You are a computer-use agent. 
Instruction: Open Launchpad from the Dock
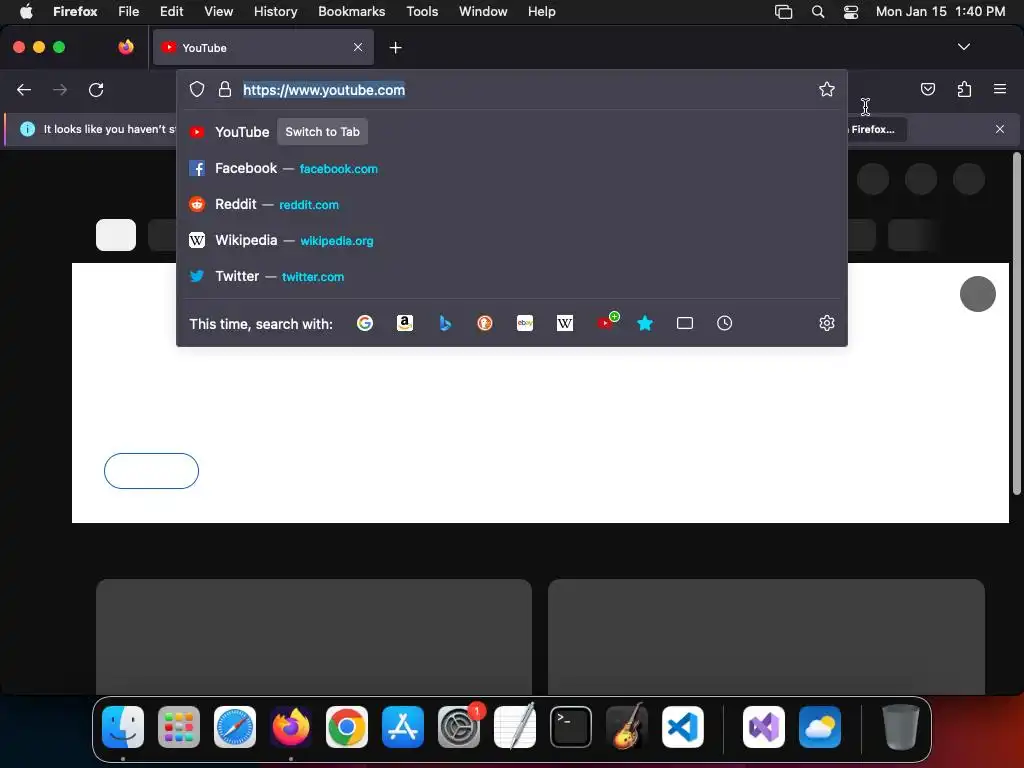point(179,727)
